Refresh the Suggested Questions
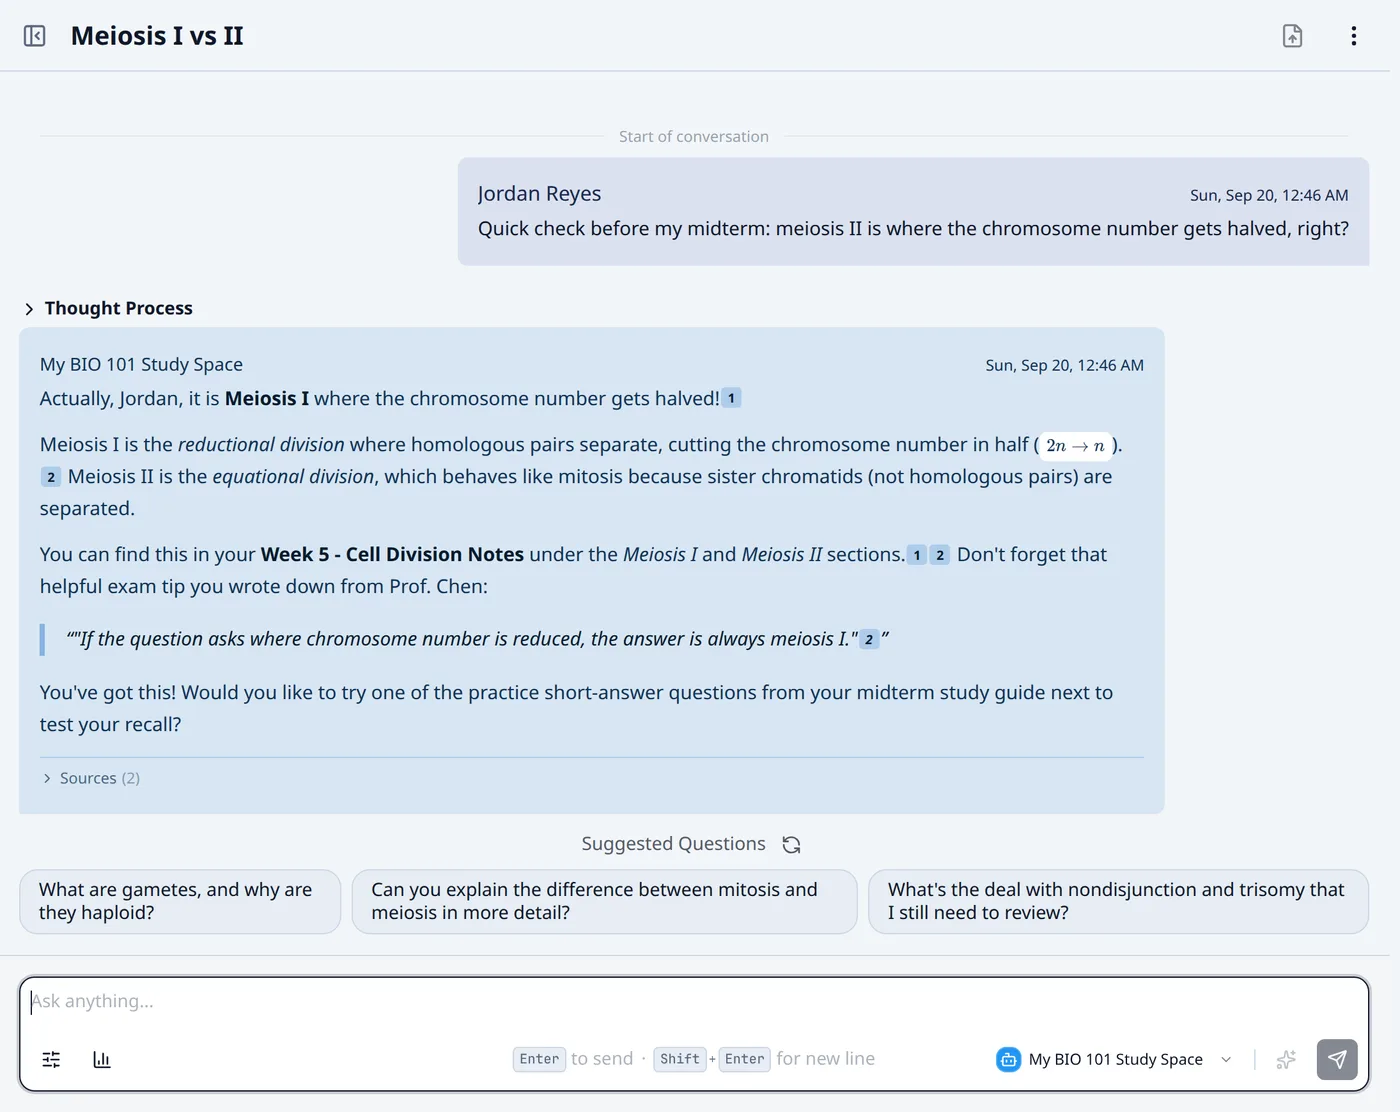 [x=791, y=845]
